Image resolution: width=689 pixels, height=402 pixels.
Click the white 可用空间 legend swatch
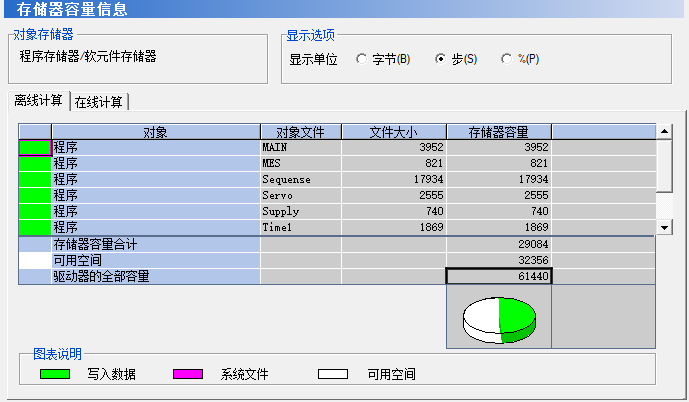tap(333, 375)
